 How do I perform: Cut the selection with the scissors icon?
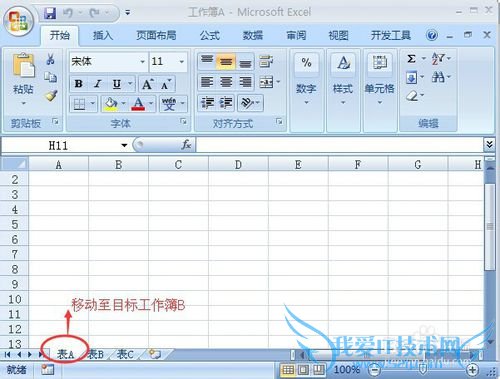[50, 59]
